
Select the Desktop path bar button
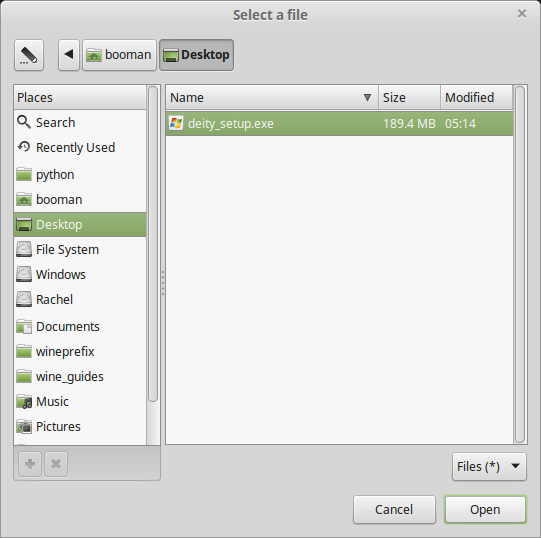pos(196,55)
